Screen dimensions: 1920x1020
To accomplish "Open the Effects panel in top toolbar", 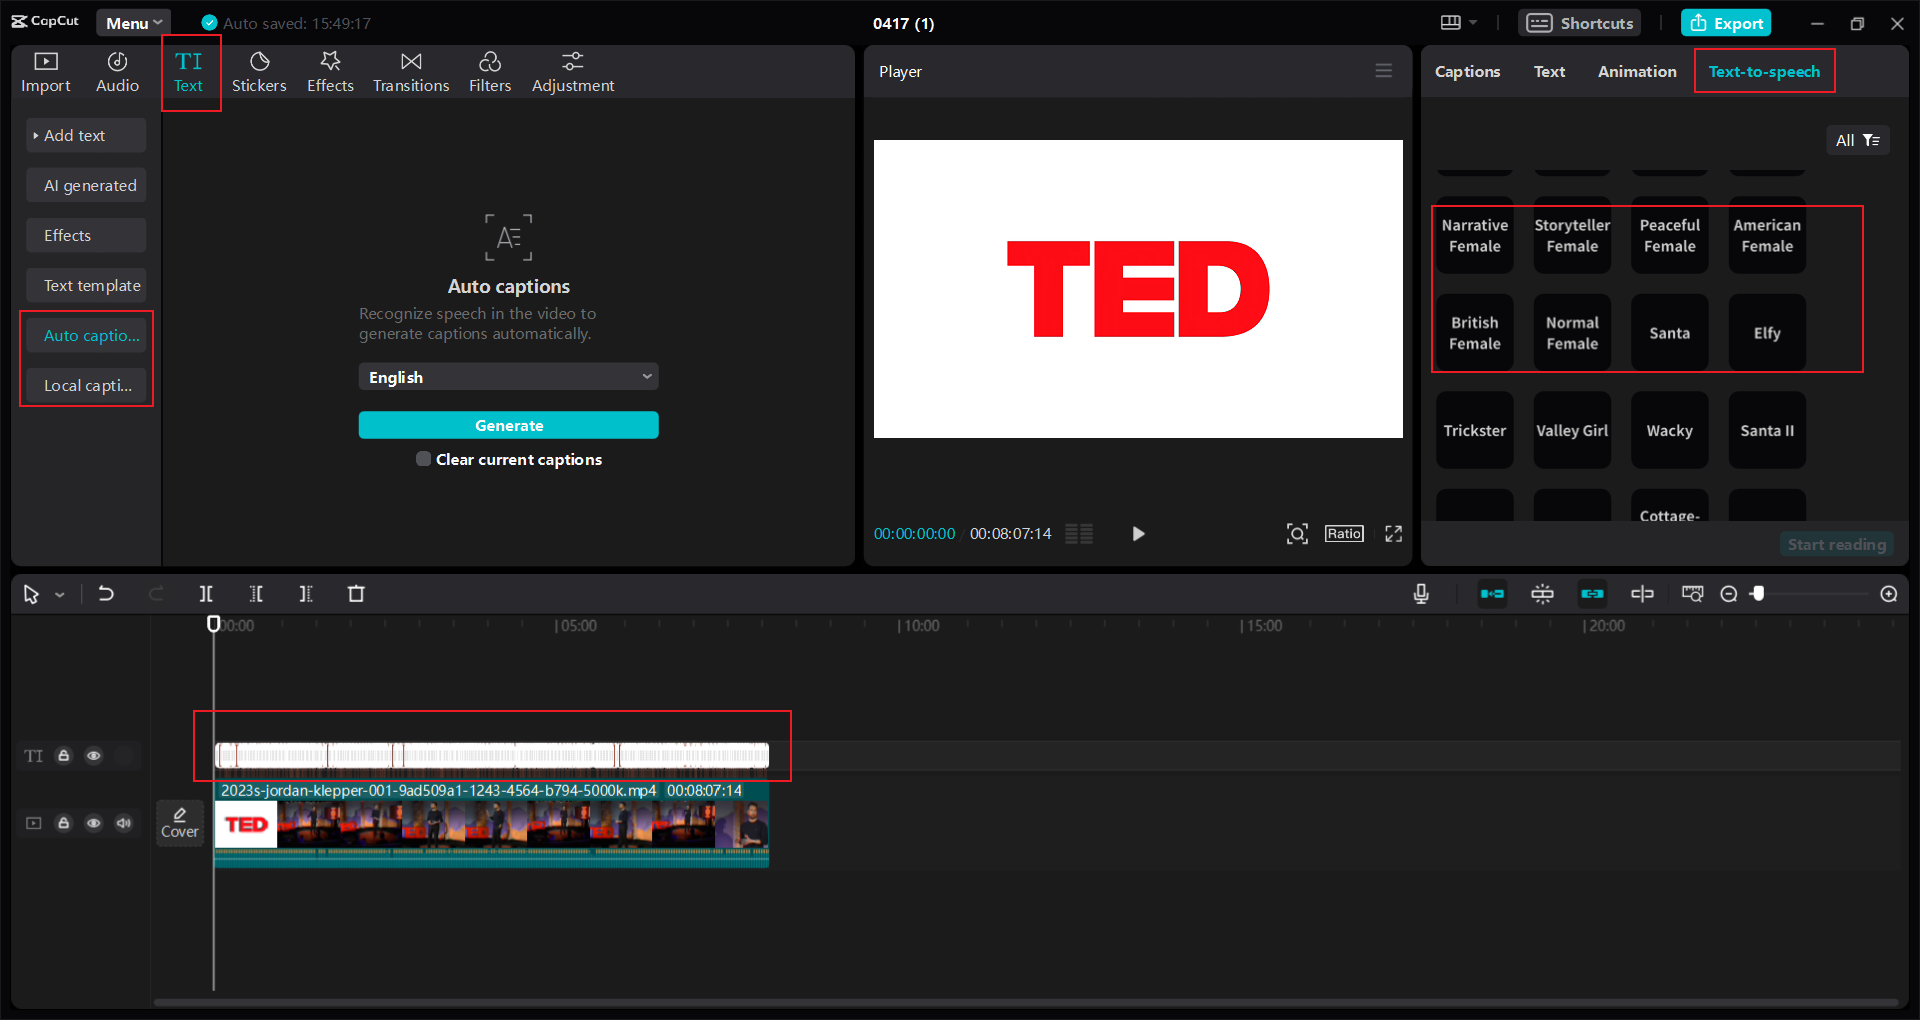I will 330,73.
